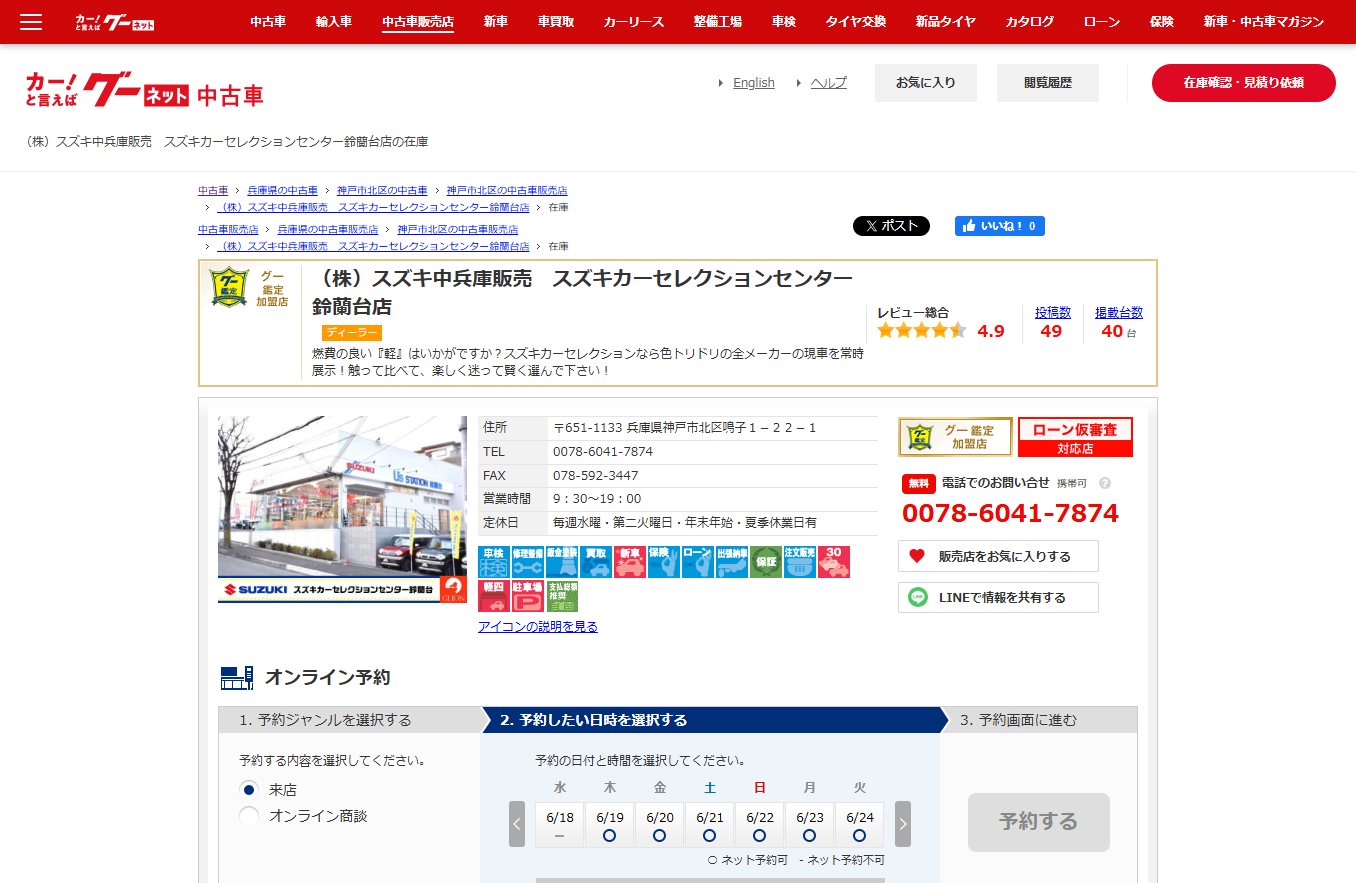The image size is (1356, 883).
Task: Click step tab 3. 予約画面に進む
Action: 1040,720
